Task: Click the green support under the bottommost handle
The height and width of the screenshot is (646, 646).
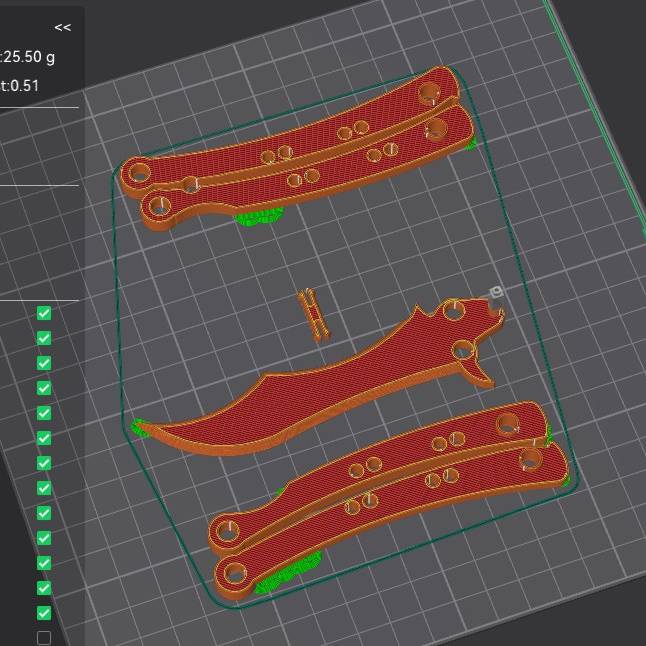Action: [x=288, y=573]
